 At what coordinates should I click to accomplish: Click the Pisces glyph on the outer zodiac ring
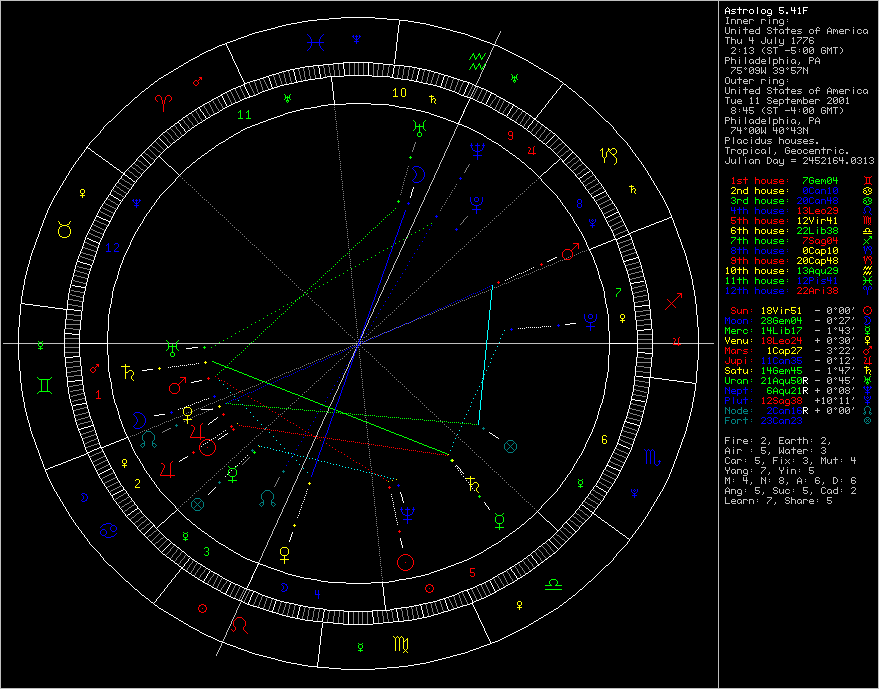[x=316, y=42]
